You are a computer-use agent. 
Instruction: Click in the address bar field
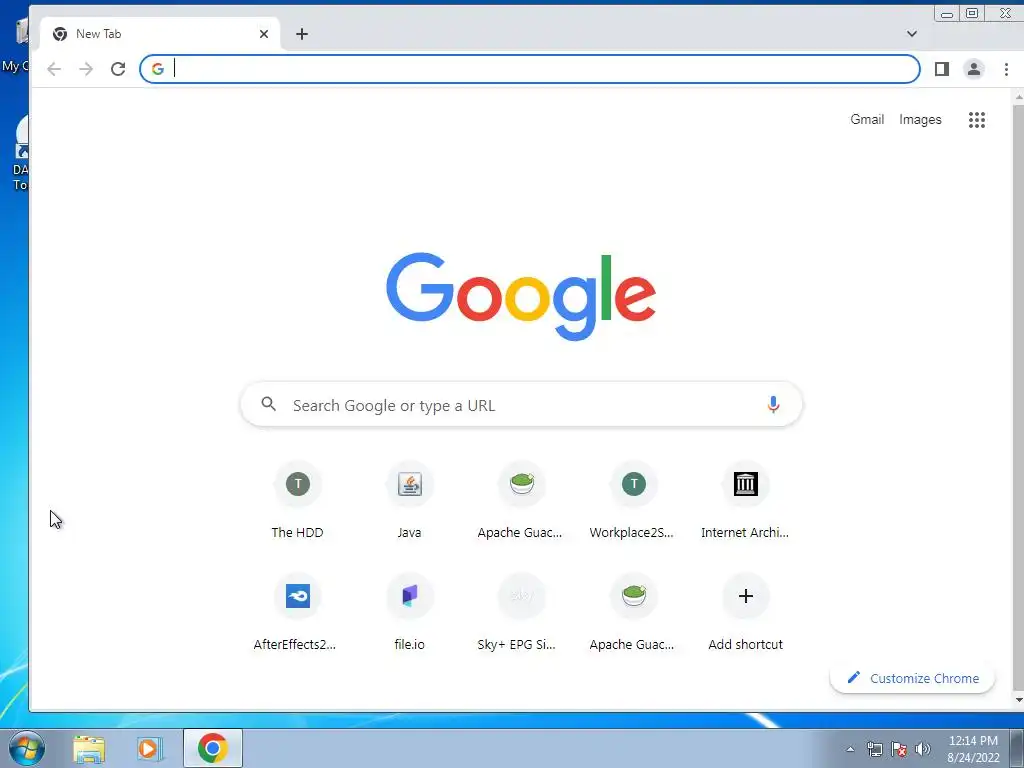(x=530, y=69)
